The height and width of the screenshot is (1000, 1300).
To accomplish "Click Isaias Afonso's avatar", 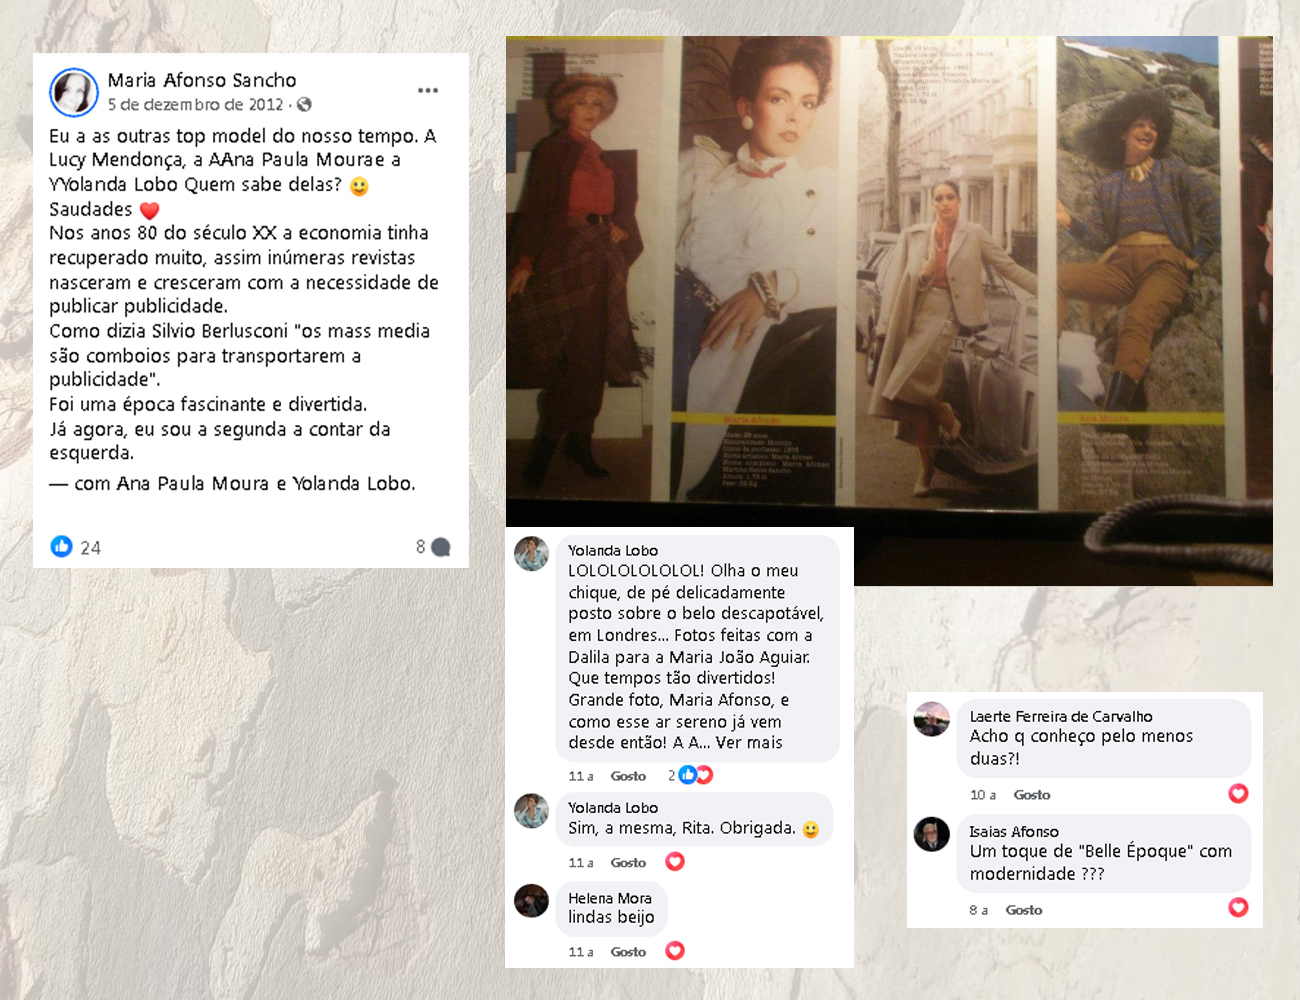I will coord(931,834).
